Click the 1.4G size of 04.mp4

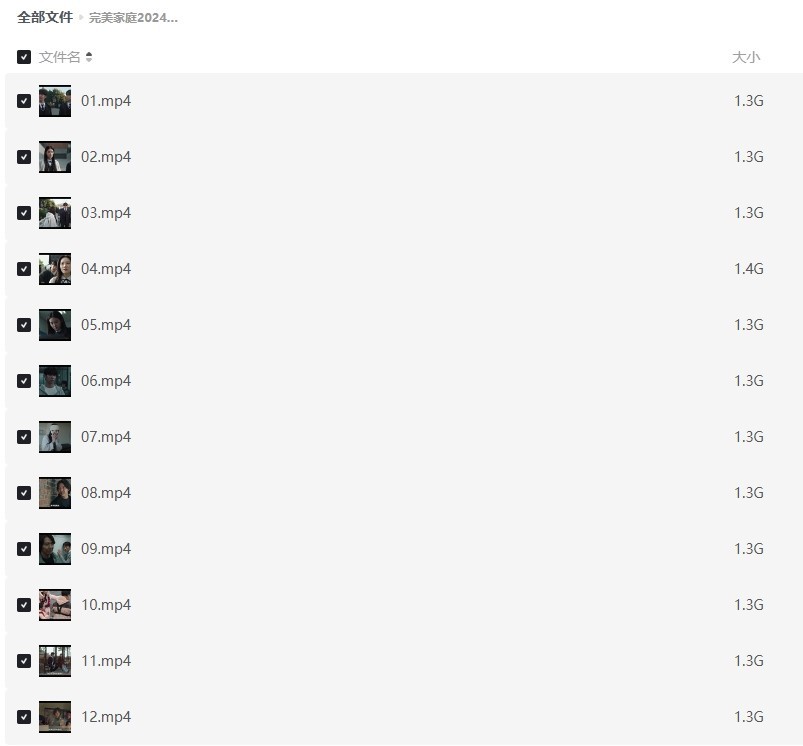click(749, 269)
